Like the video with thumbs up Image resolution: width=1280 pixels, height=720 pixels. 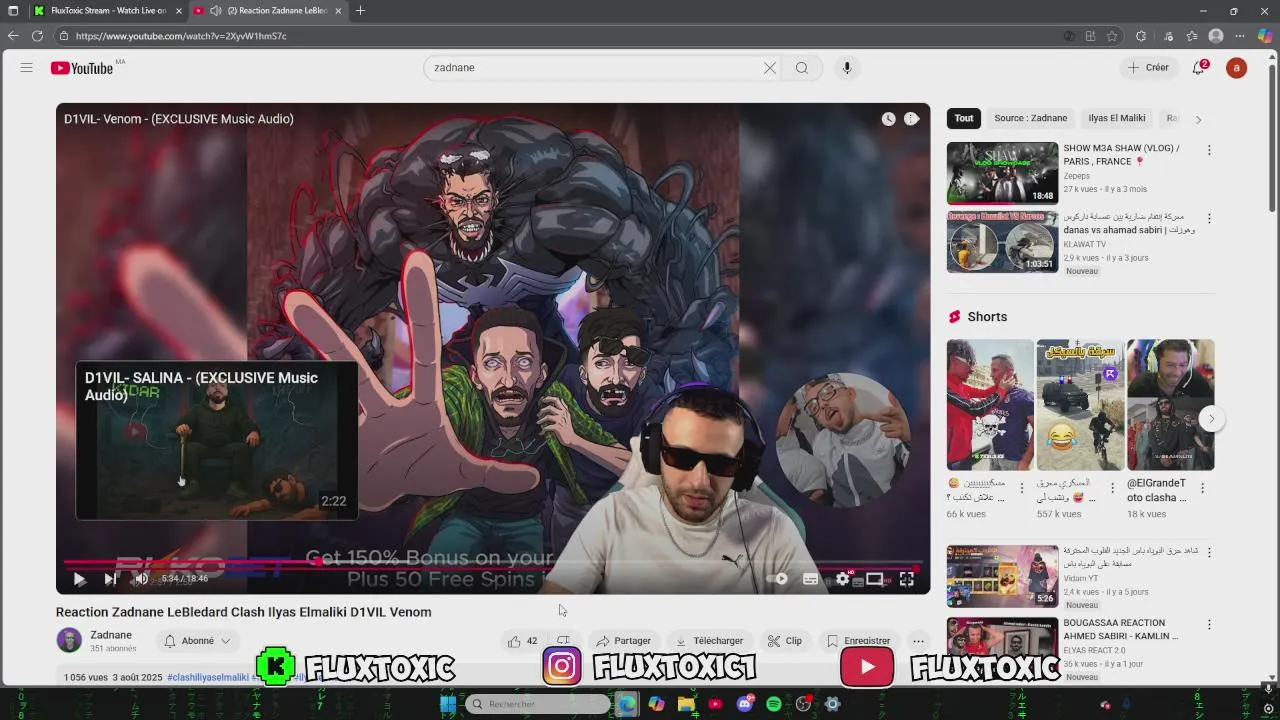[522, 641]
